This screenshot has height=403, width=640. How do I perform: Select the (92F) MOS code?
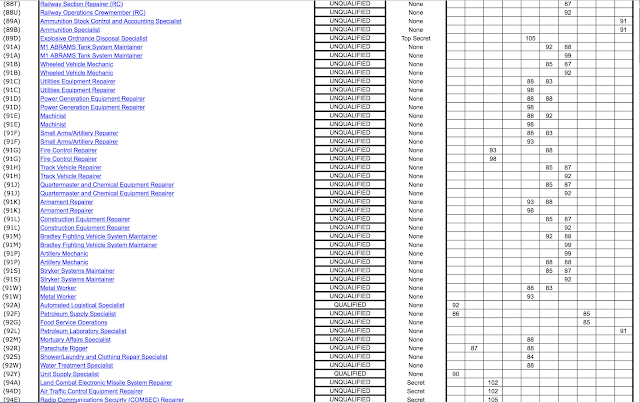click(x=11, y=314)
